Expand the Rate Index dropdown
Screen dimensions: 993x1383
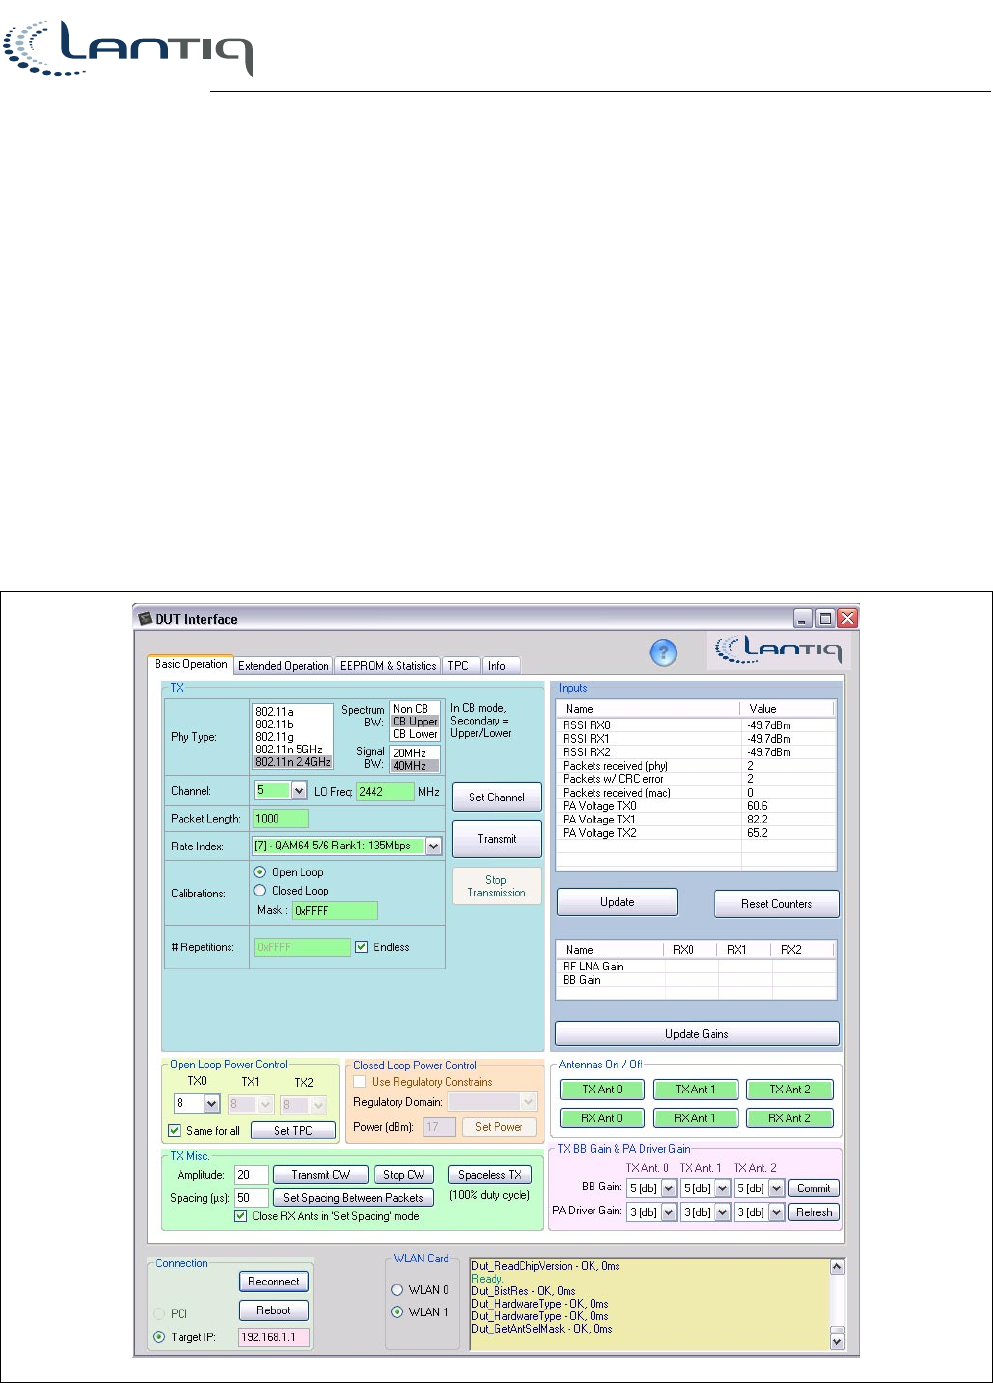433,846
